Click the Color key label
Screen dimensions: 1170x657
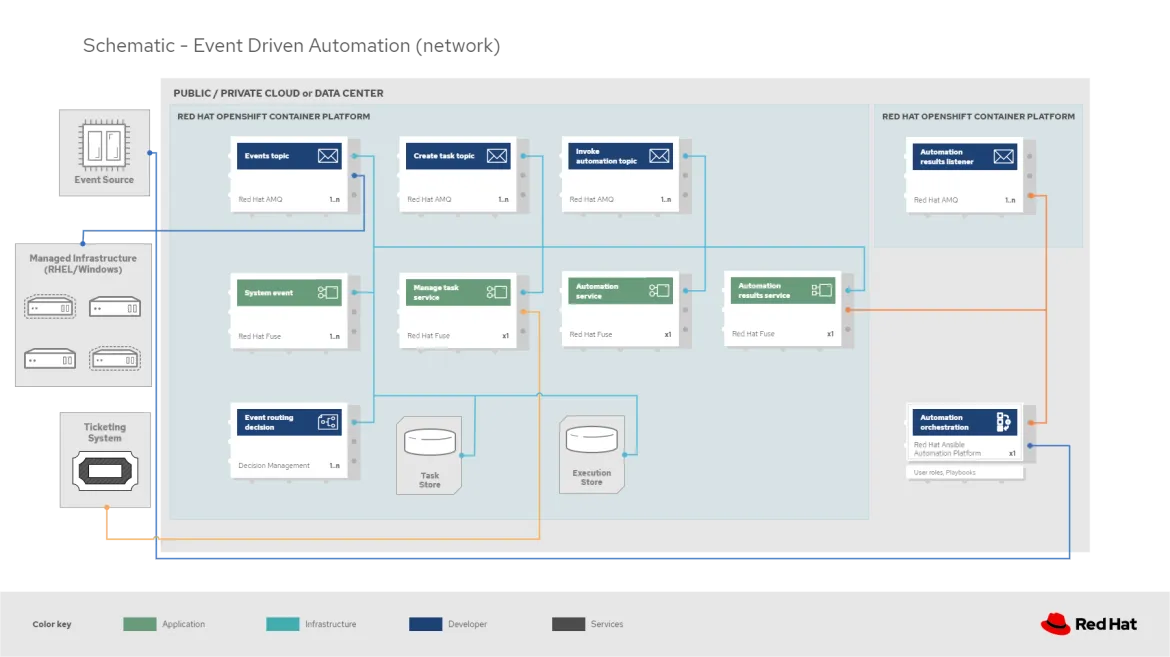click(52, 624)
